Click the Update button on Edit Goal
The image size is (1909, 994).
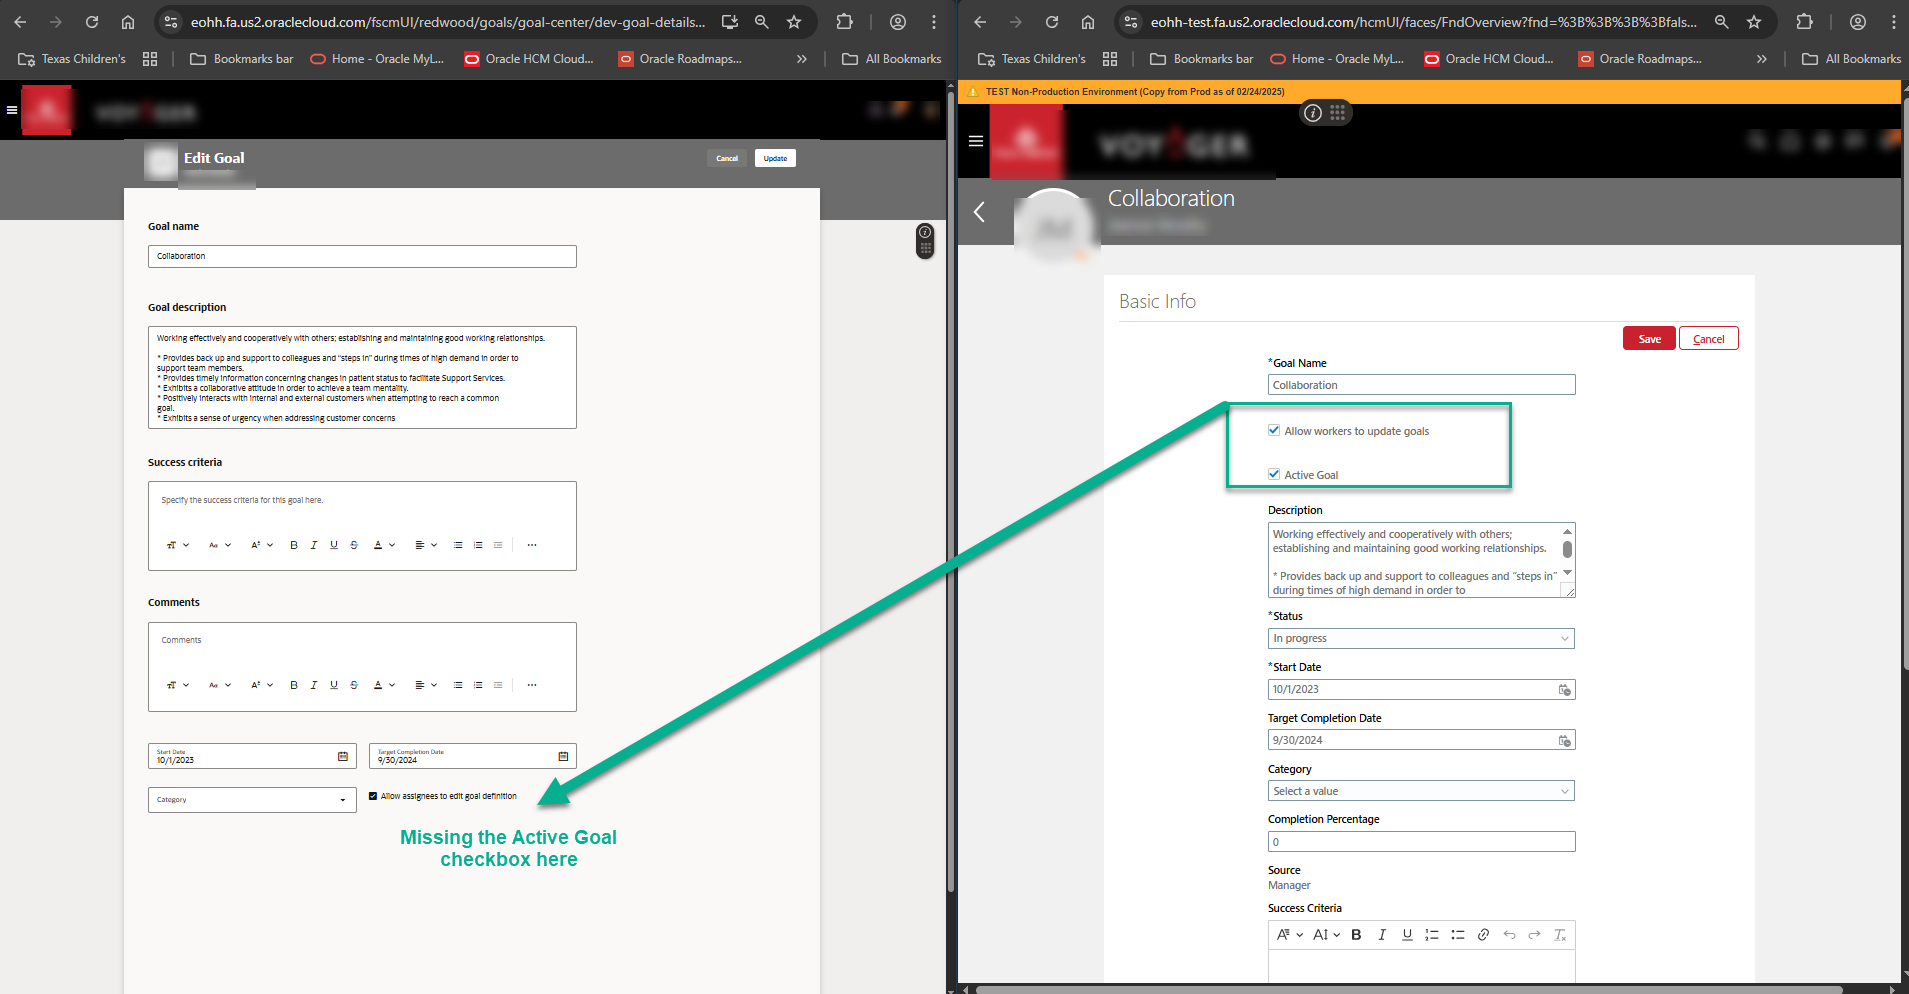[774, 158]
